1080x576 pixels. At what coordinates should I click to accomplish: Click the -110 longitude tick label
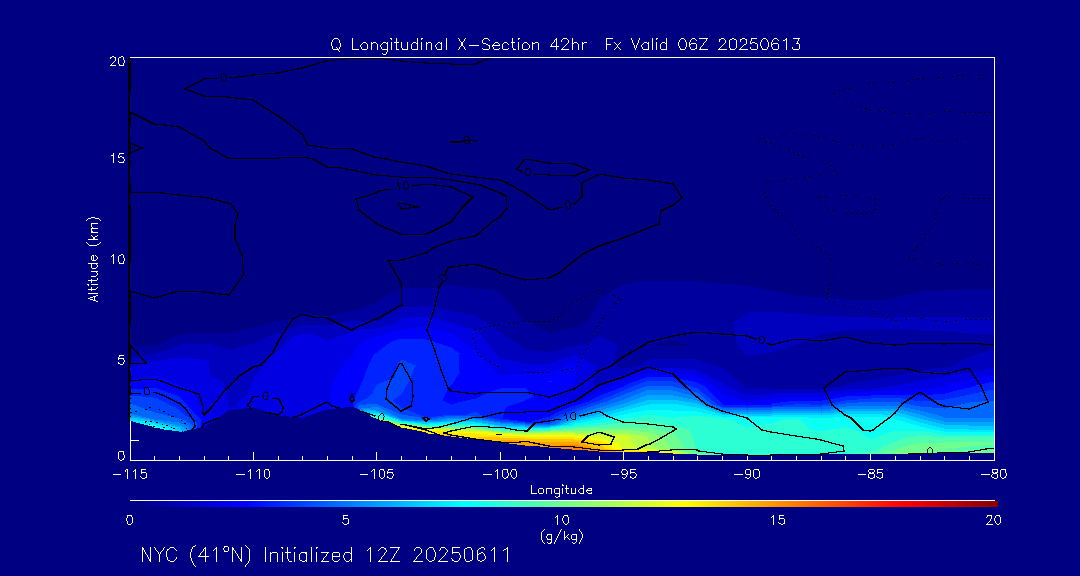click(x=253, y=475)
